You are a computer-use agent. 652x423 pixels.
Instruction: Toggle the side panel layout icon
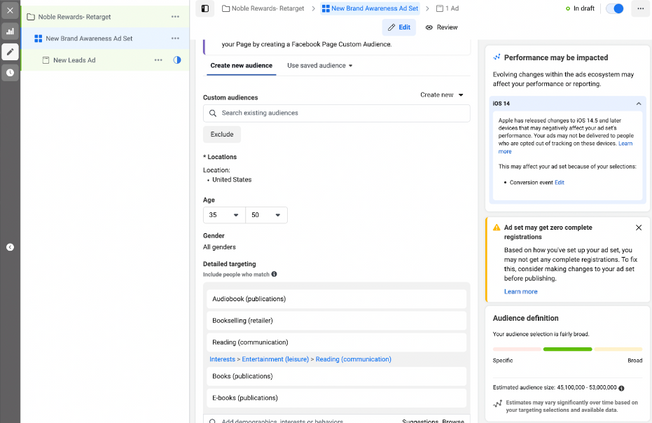205,8
